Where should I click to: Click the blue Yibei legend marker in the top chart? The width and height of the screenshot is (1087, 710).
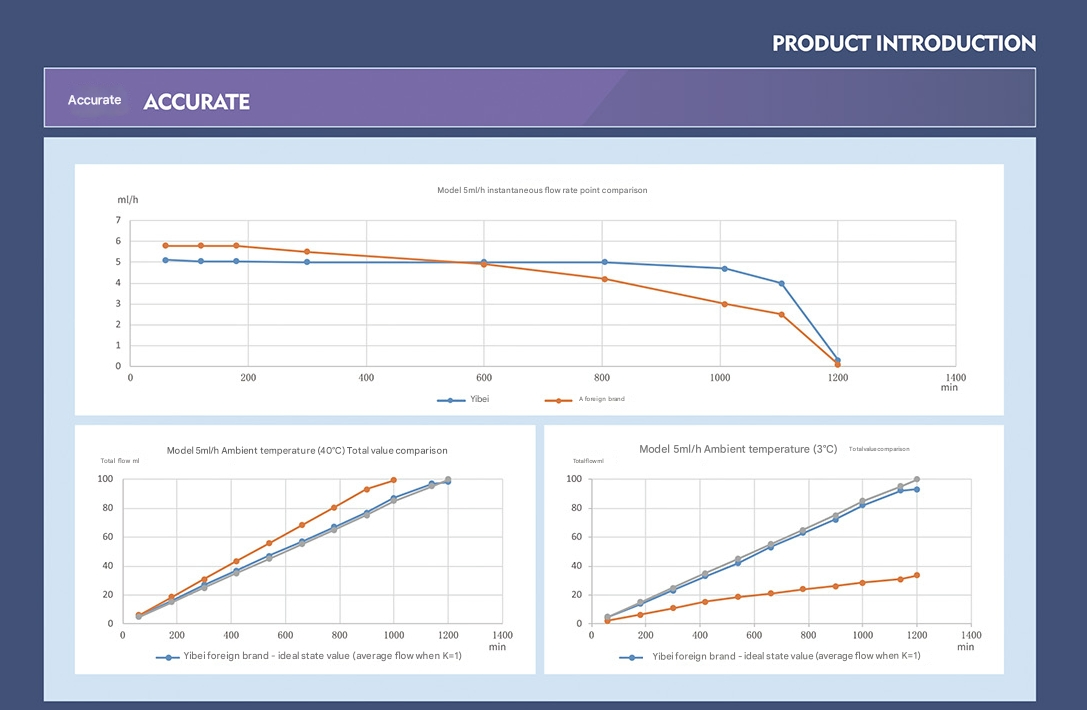click(451, 400)
